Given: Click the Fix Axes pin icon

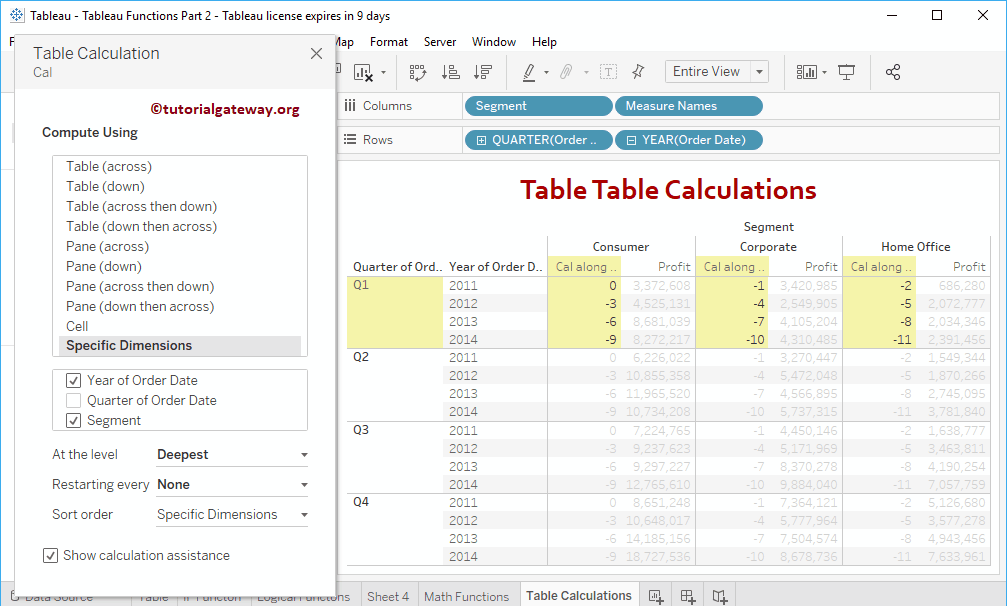Looking at the screenshot, I should point(638,72).
